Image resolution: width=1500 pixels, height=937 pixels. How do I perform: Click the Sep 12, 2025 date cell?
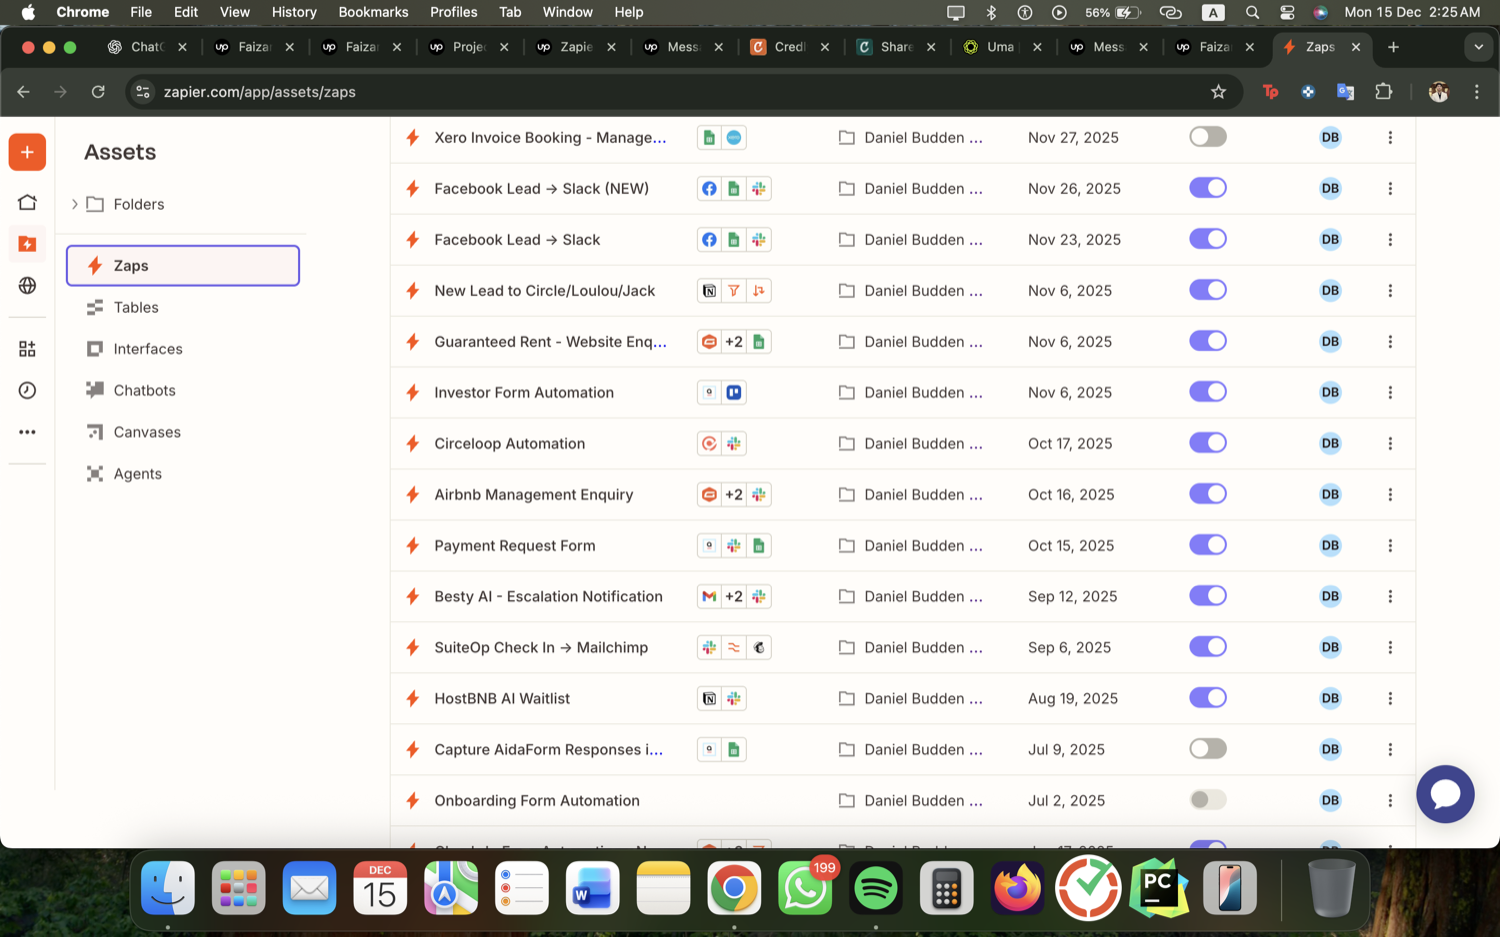tap(1073, 597)
